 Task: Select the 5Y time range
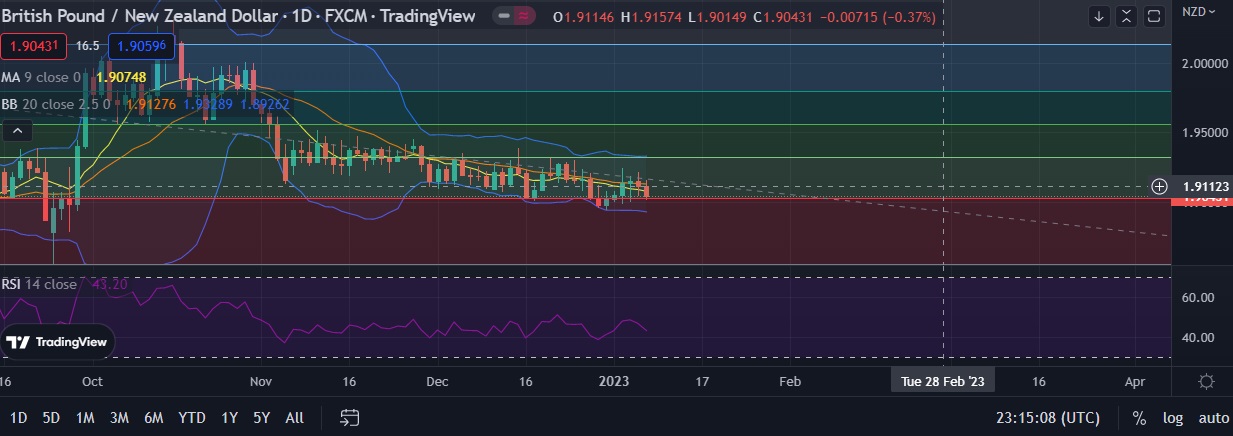(x=261, y=417)
